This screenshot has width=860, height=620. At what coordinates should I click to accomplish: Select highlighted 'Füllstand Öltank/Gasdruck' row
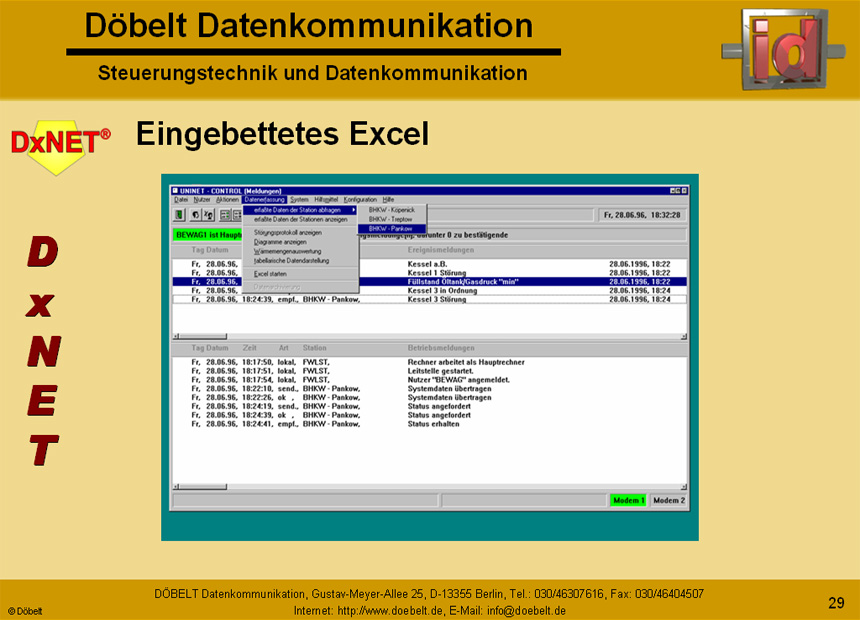(429, 281)
